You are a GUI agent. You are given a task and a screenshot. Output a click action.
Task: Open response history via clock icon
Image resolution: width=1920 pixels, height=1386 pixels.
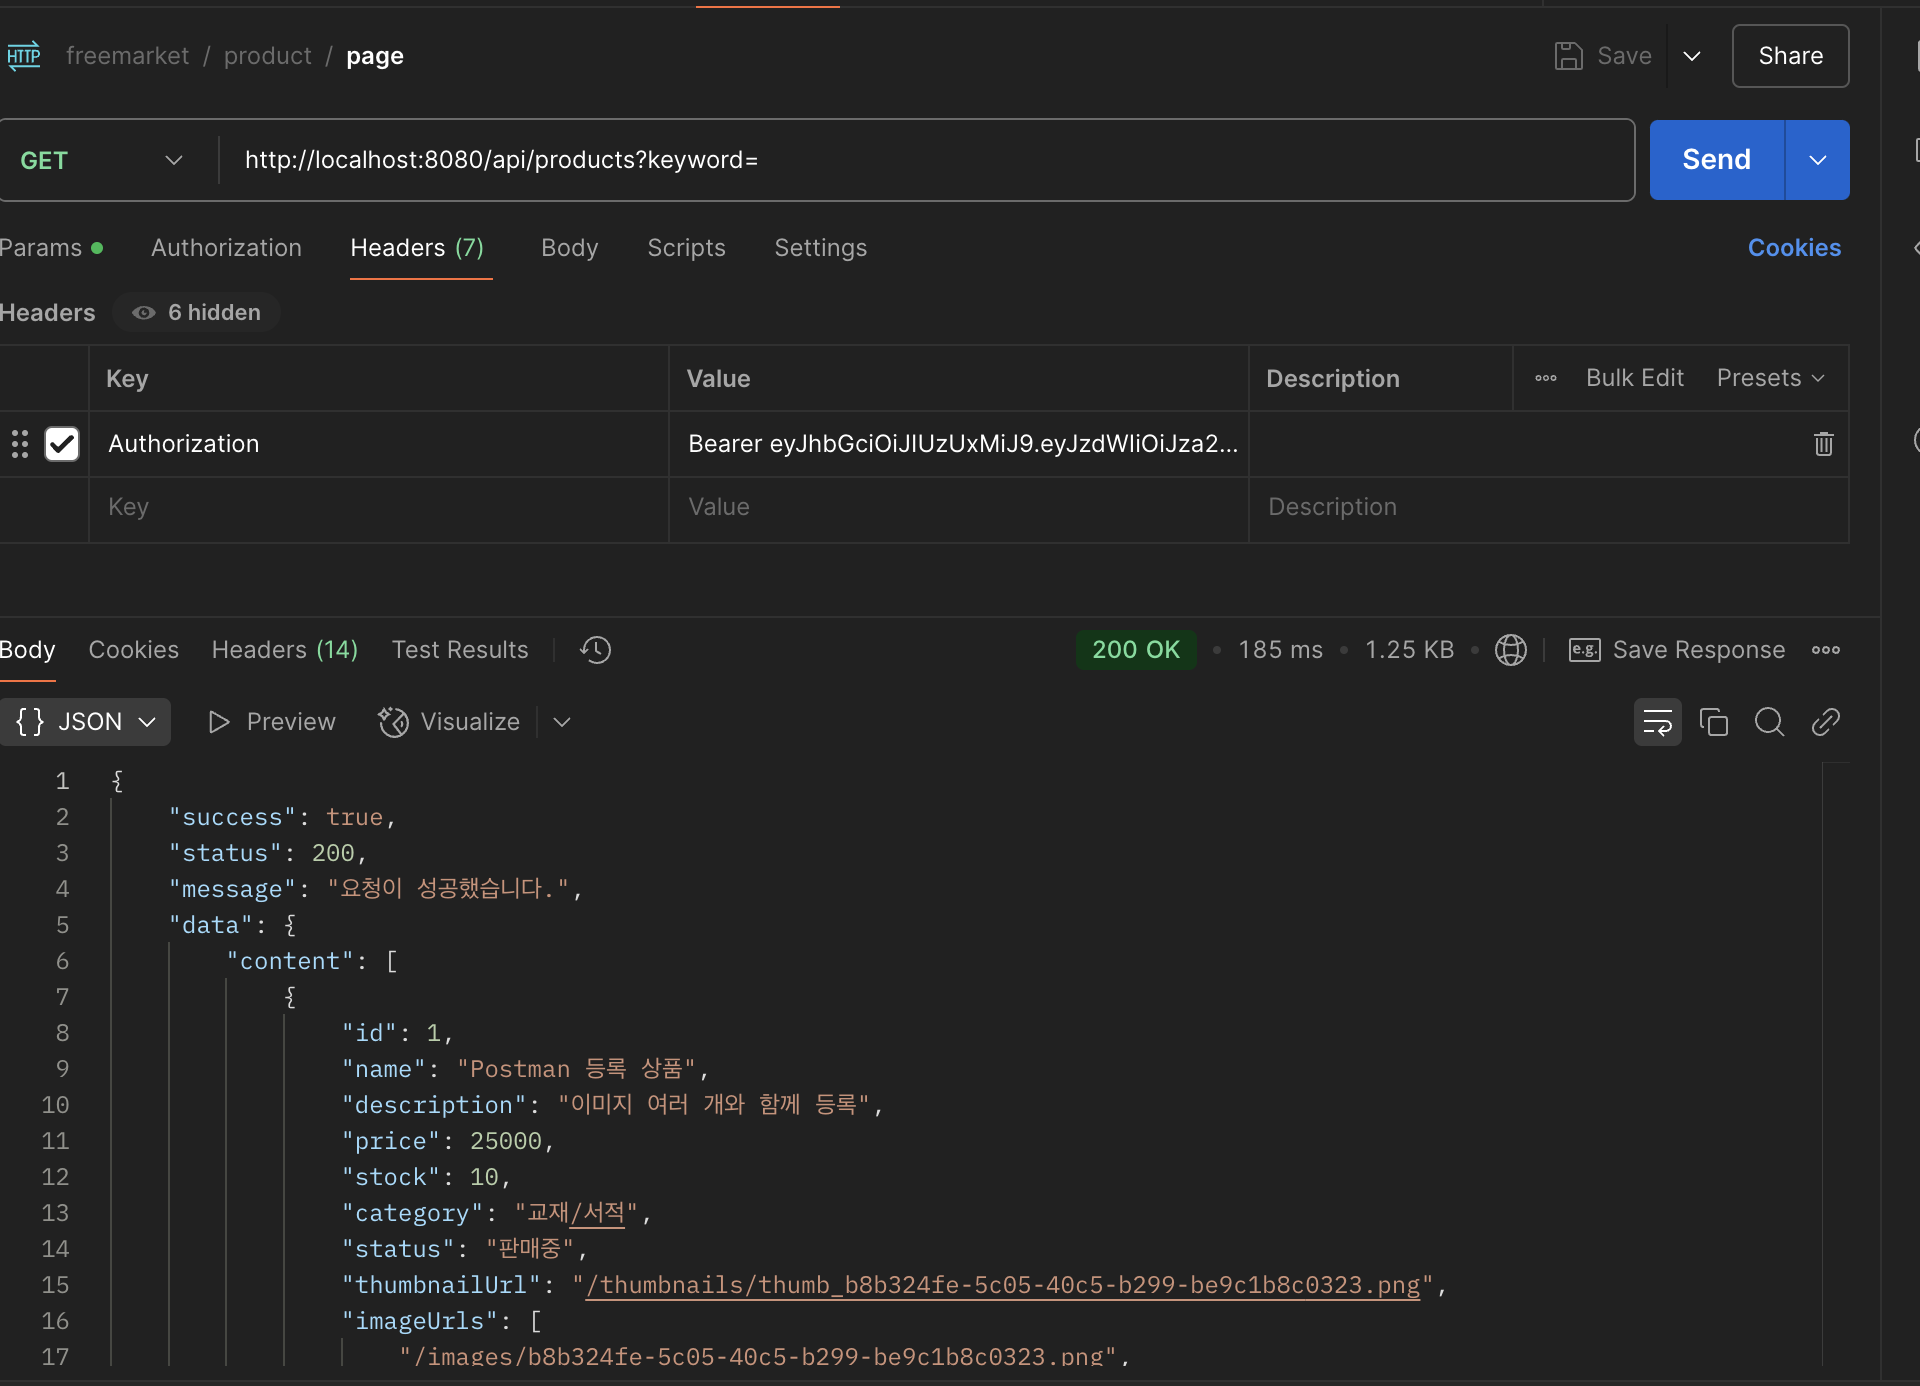595,650
